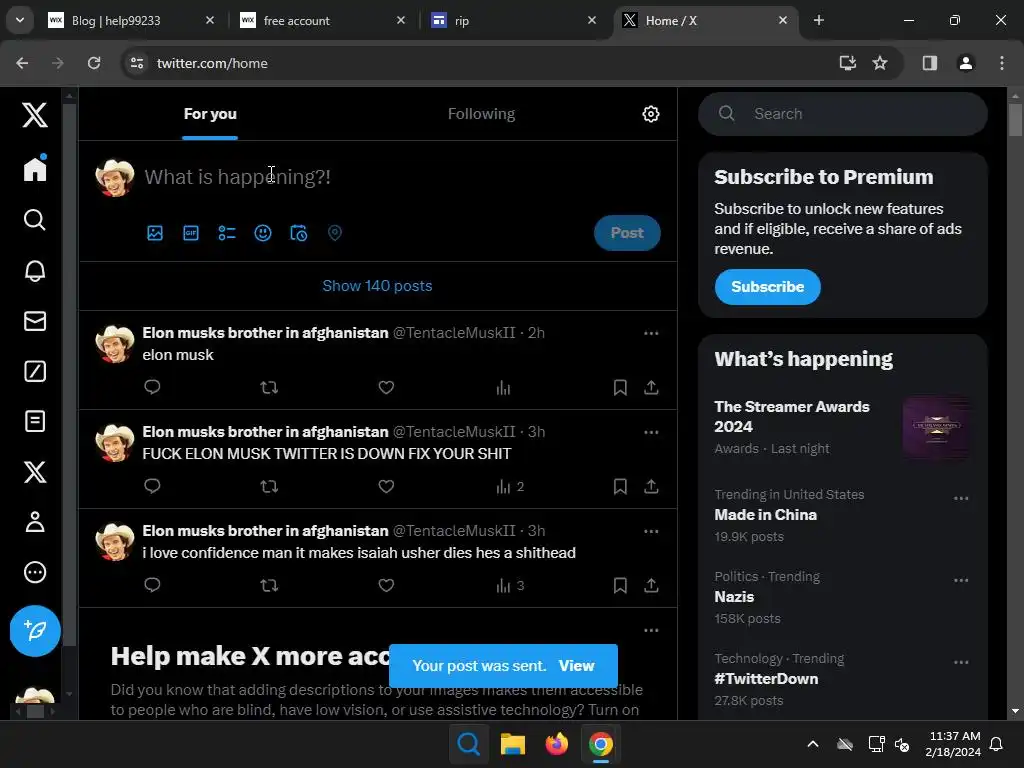The height and width of the screenshot is (768, 1024).
Task: Share the "TWITTER IS DOWN" post
Action: point(651,487)
